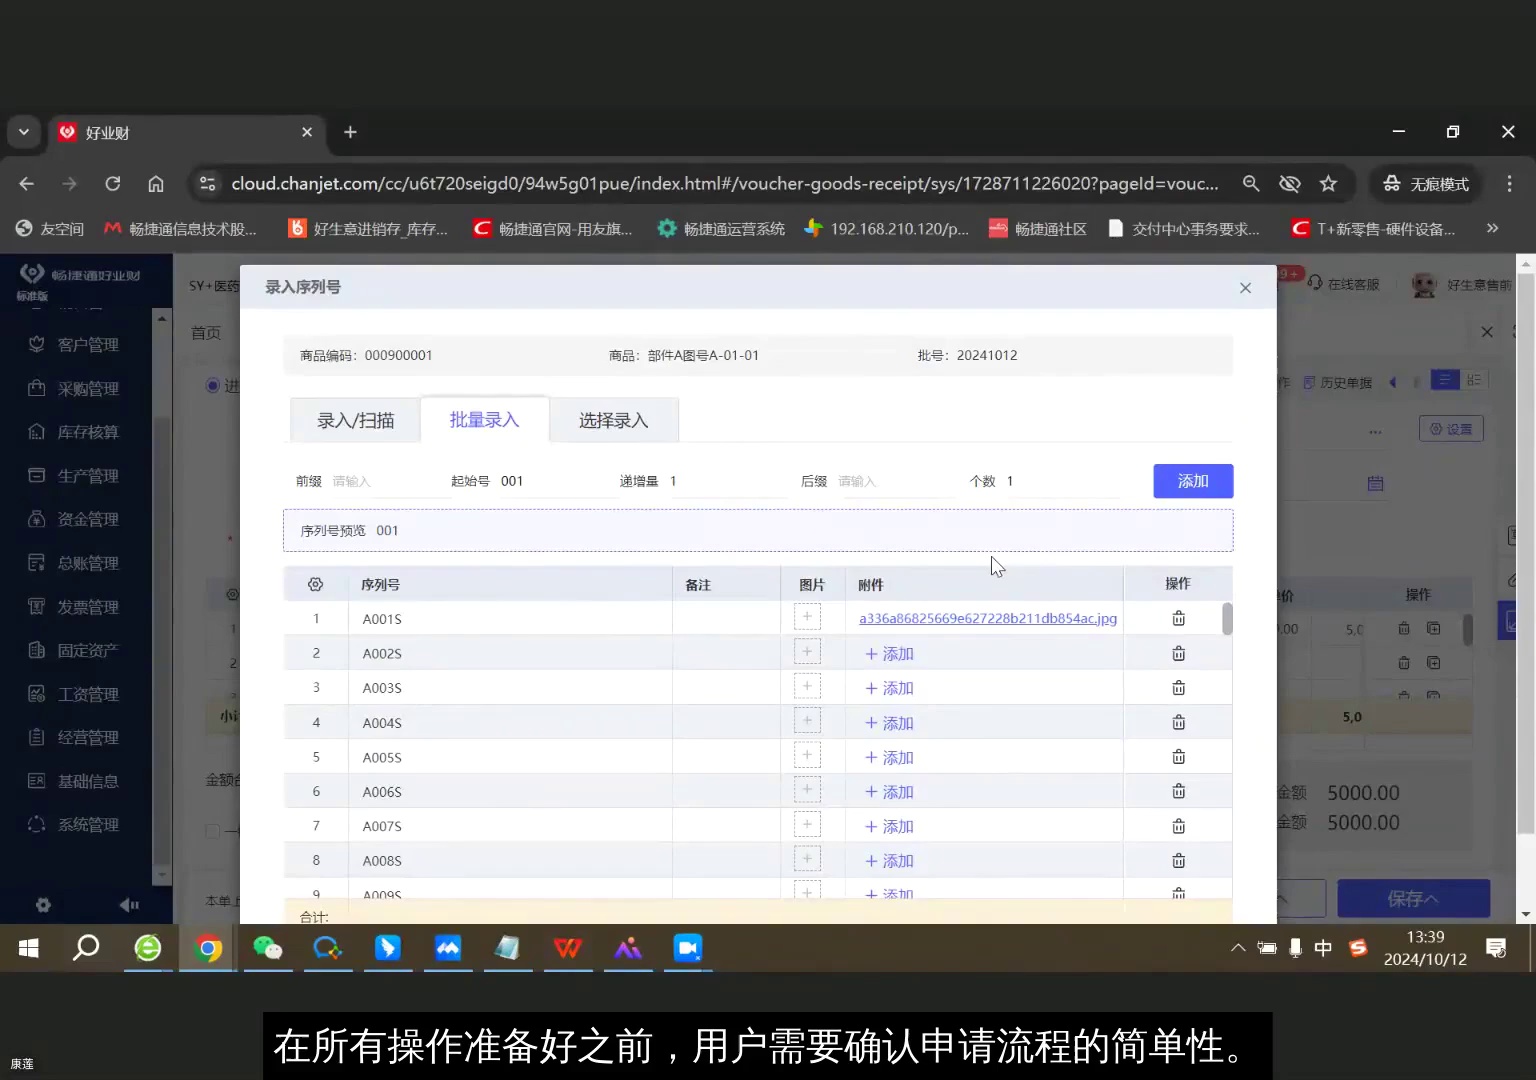Expand the 历史单据 arrow control
Image resolution: width=1536 pixels, height=1080 pixels.
[x=1395, y=381]
